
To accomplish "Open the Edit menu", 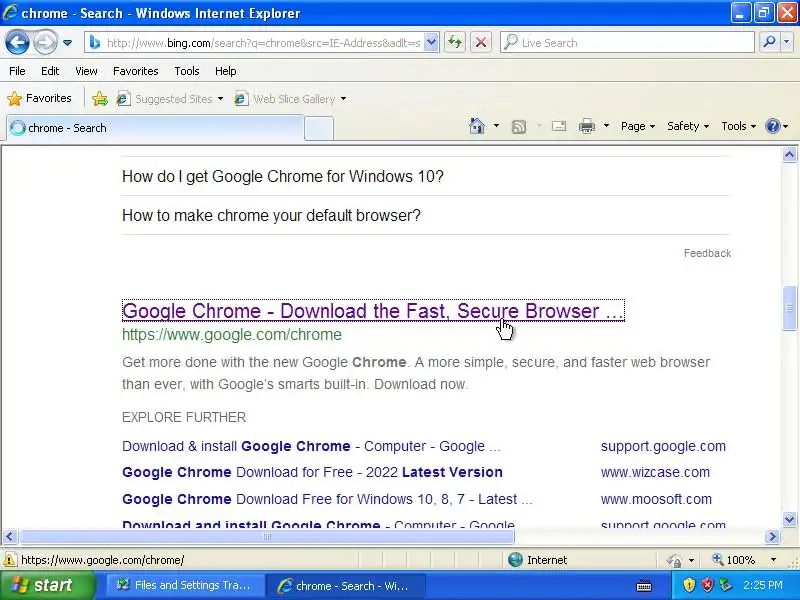I will (x=50, y=71).
